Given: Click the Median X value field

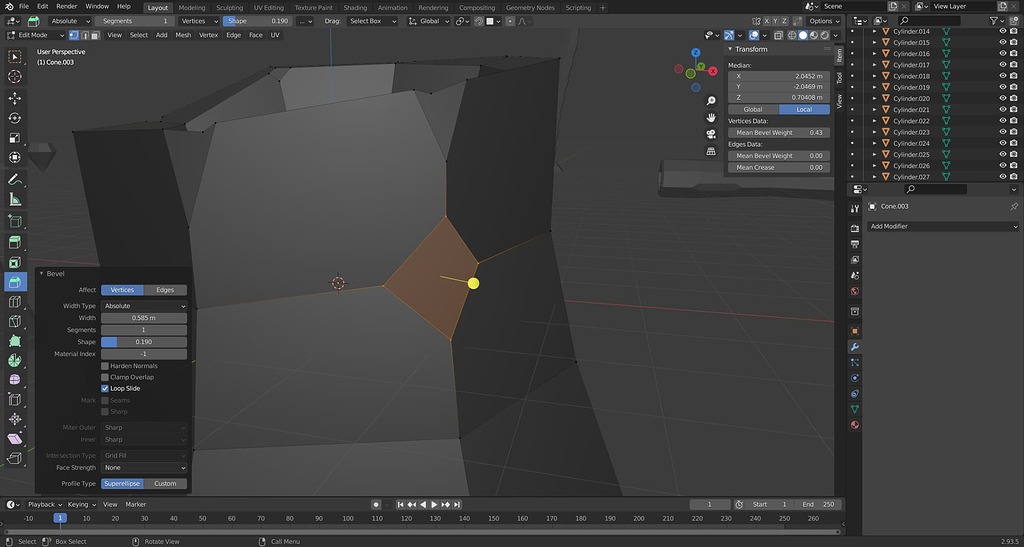Looking at the screenshot, I should coord(779,76).
